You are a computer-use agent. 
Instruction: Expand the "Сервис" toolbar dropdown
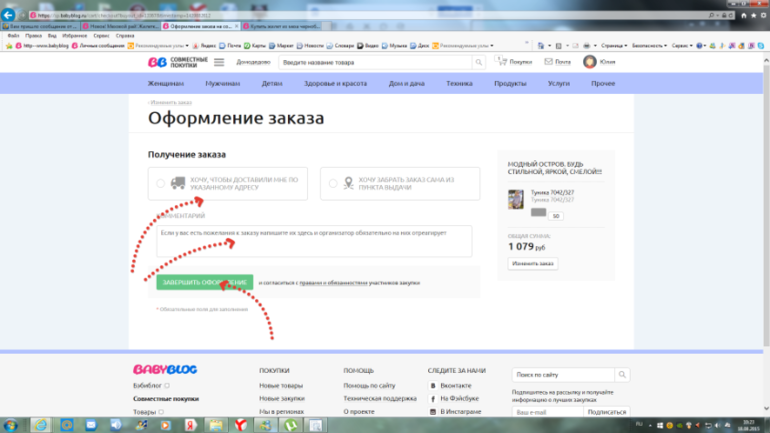tap(683, 46)
